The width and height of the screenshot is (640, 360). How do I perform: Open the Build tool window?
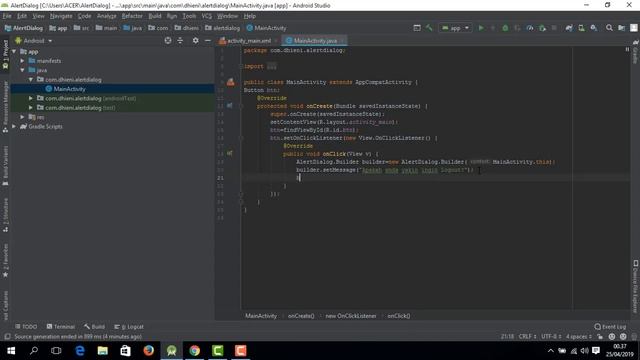(x=94, y=327)
